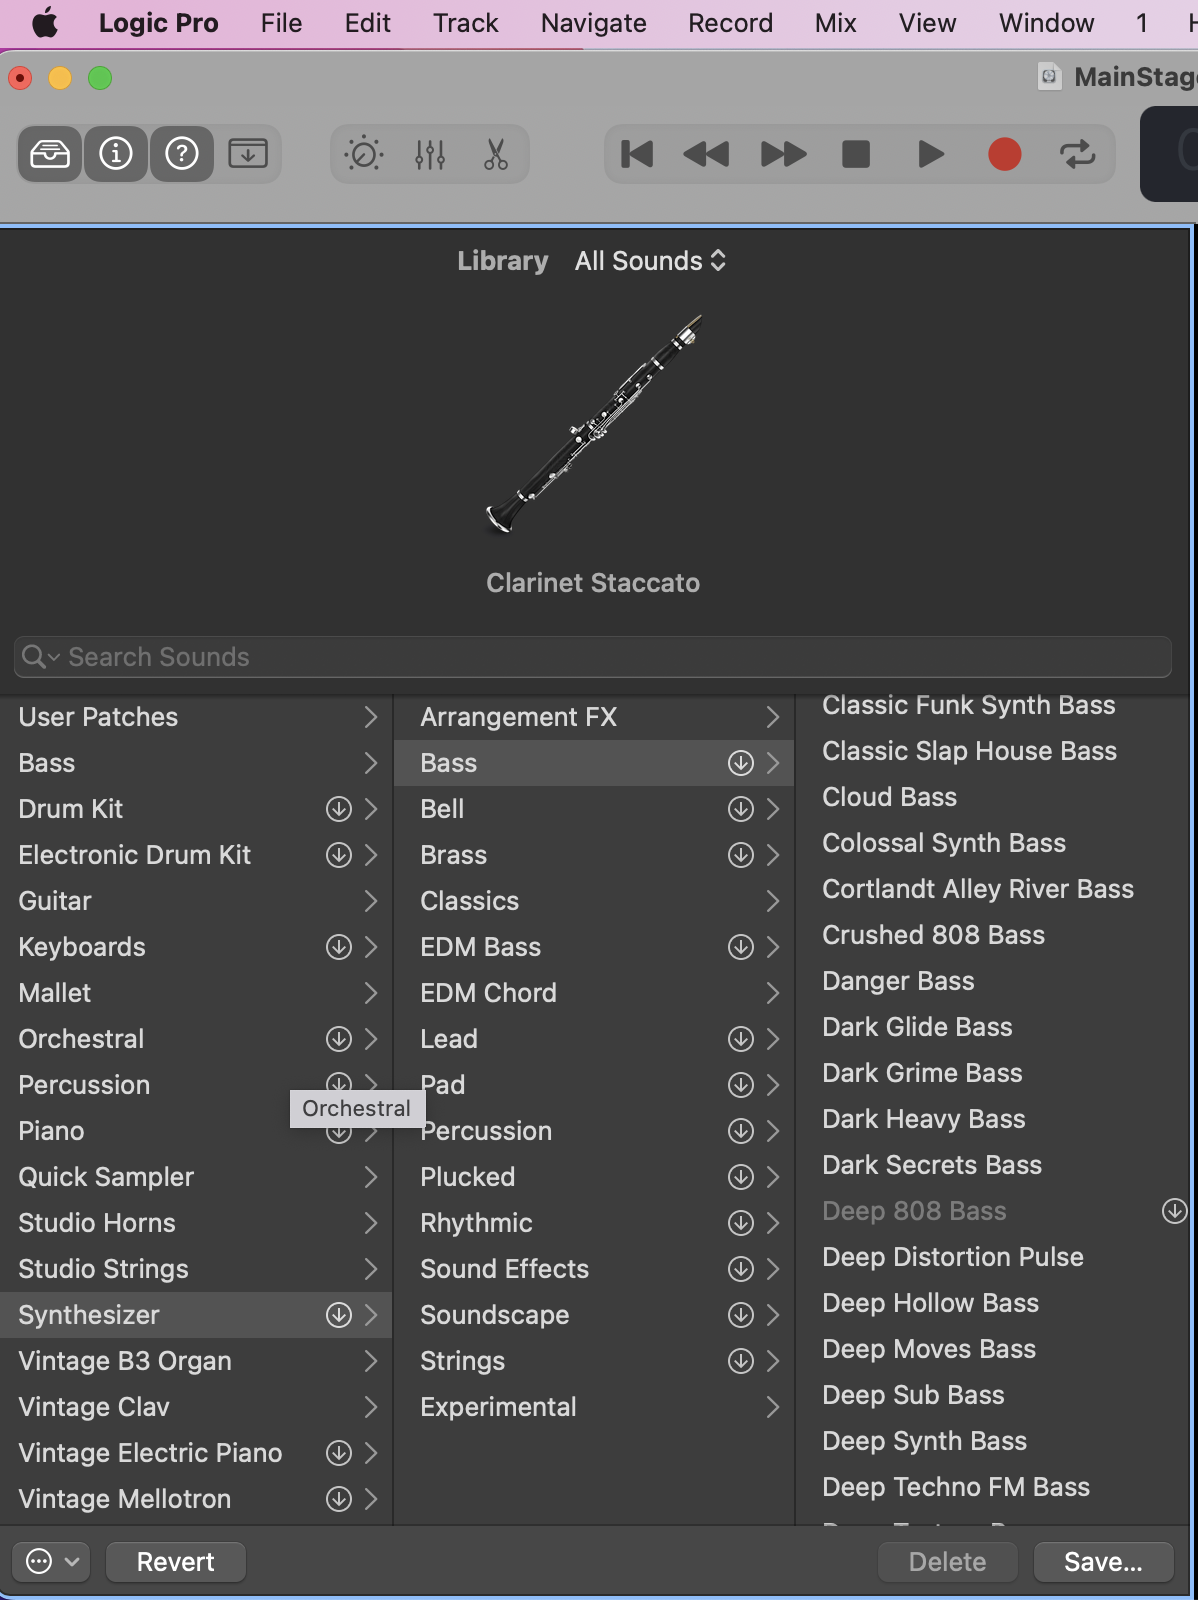1198x1600 pixels.
Task: Download the Plucked subcategory content
Action: click(741, 1177)
